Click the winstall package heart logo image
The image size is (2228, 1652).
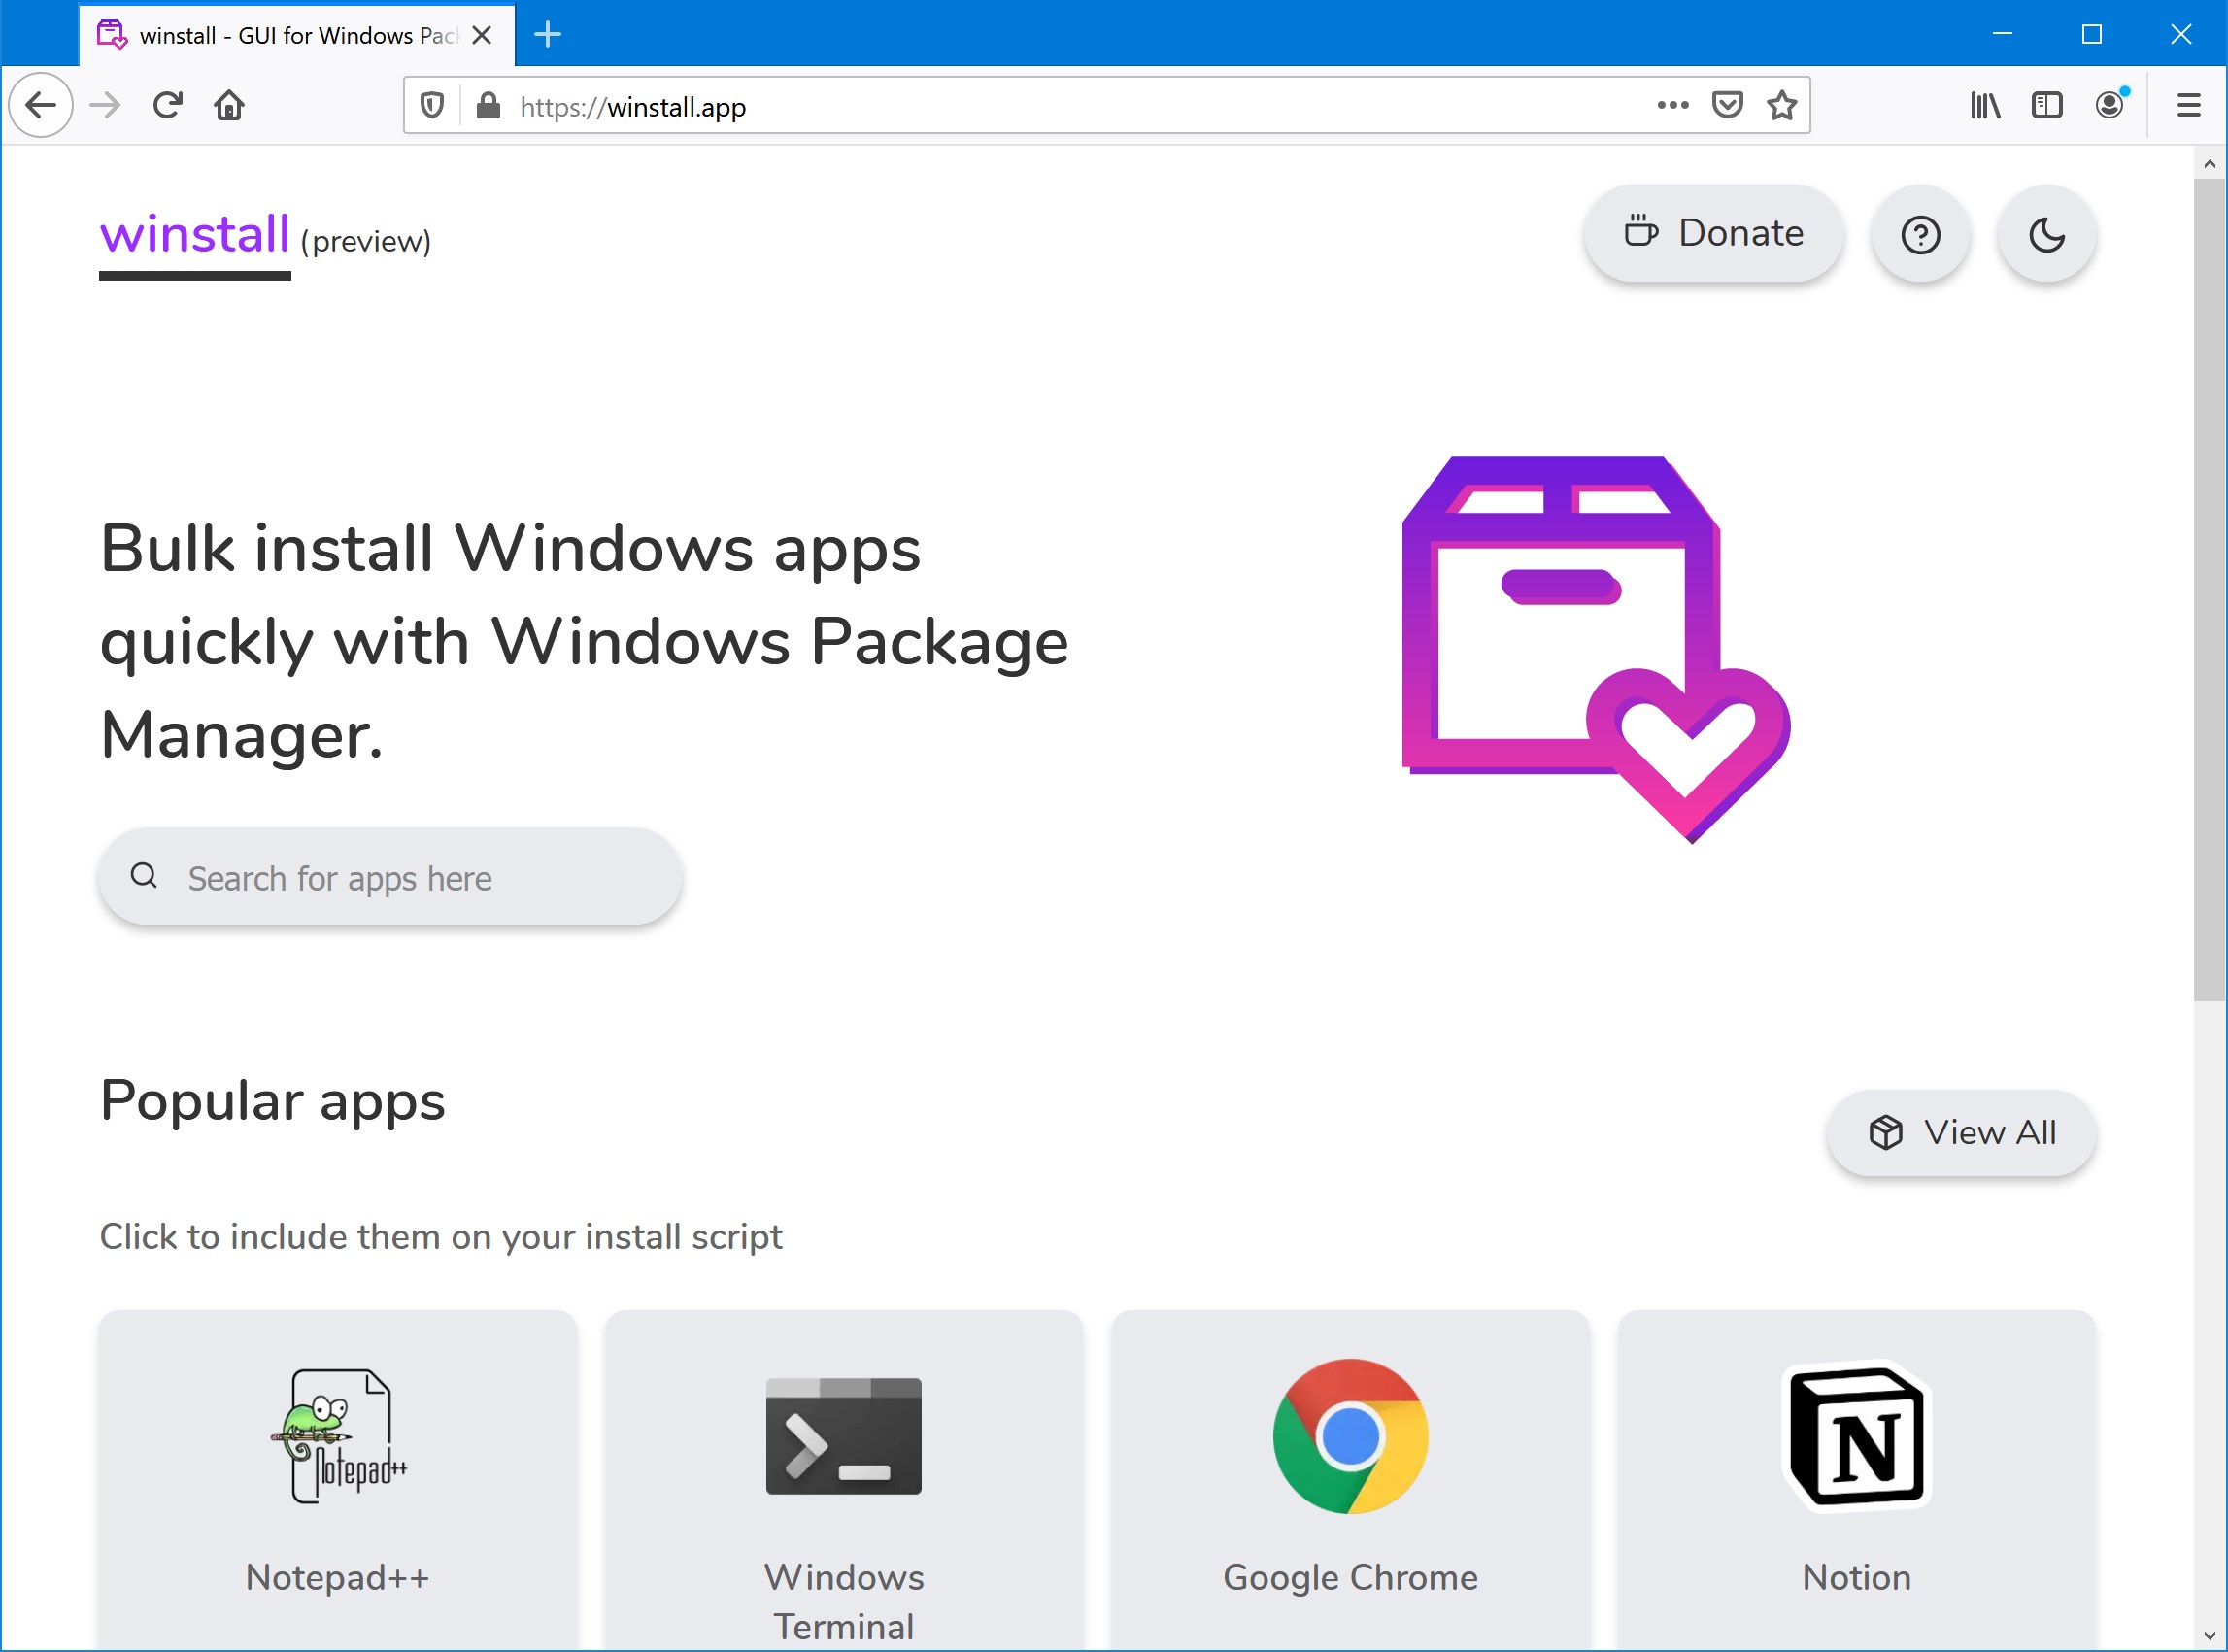click(1596, 650)
